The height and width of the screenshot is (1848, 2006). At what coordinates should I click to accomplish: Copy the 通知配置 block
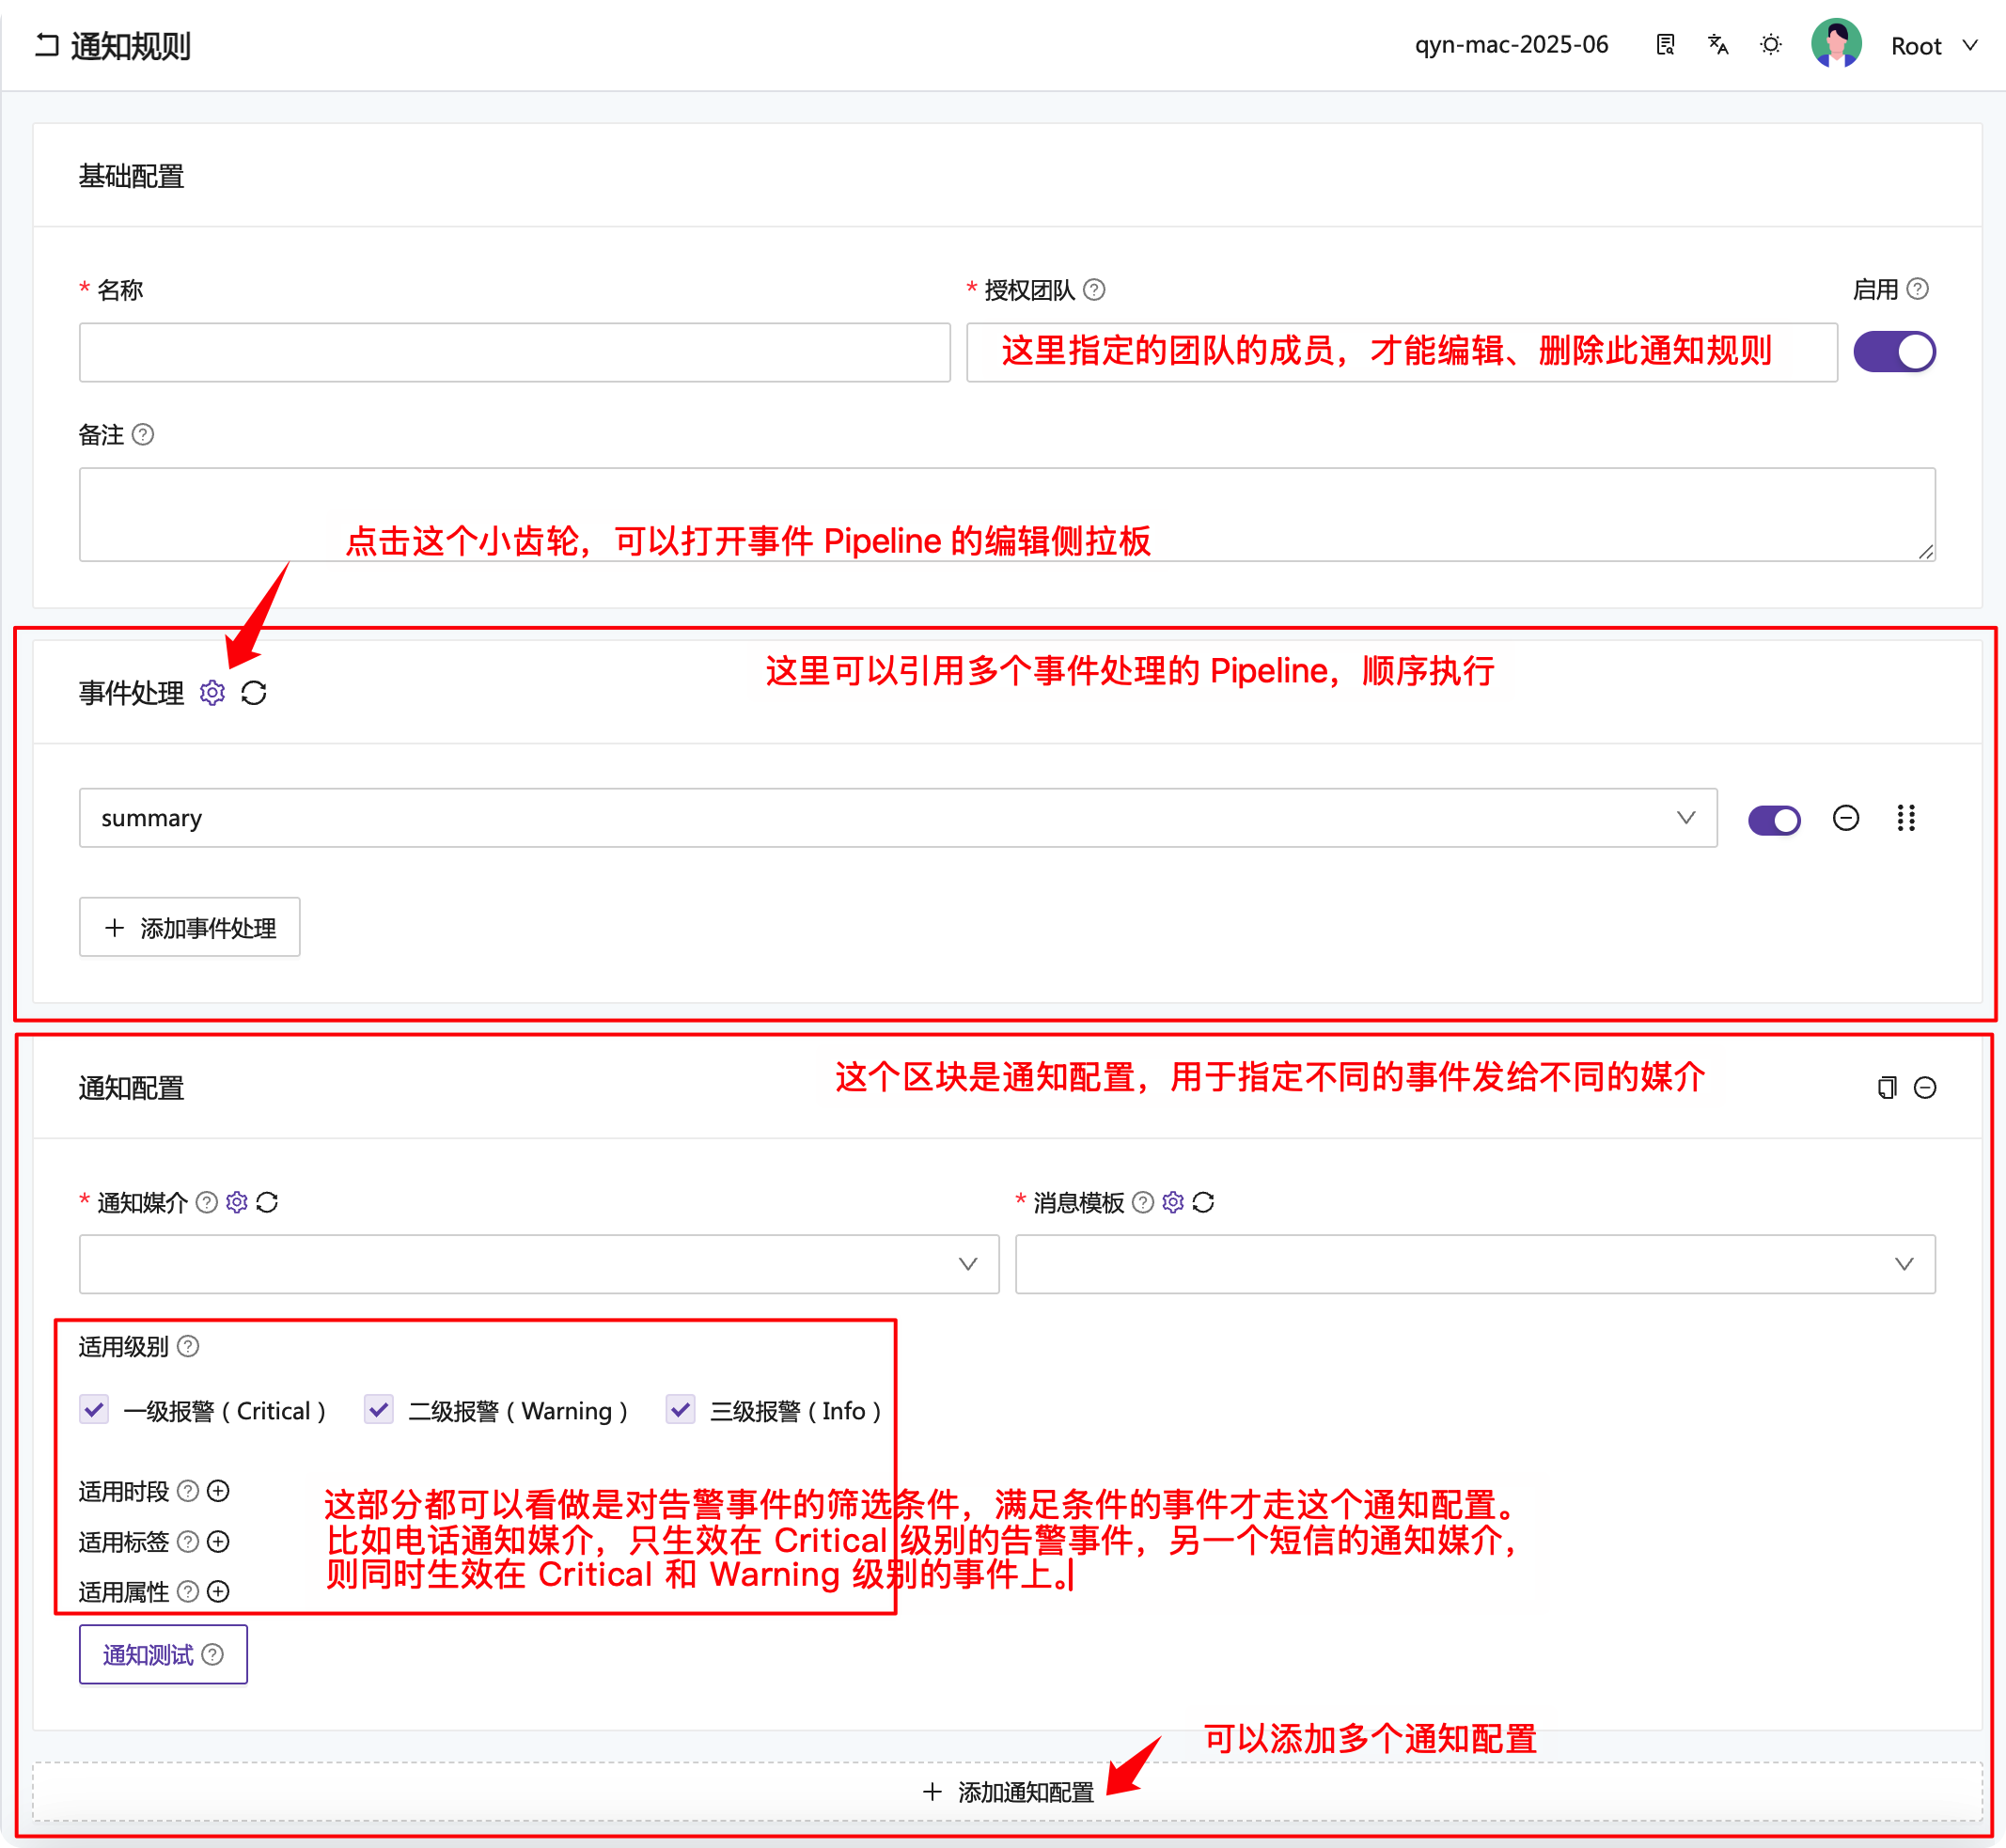1886,1088
